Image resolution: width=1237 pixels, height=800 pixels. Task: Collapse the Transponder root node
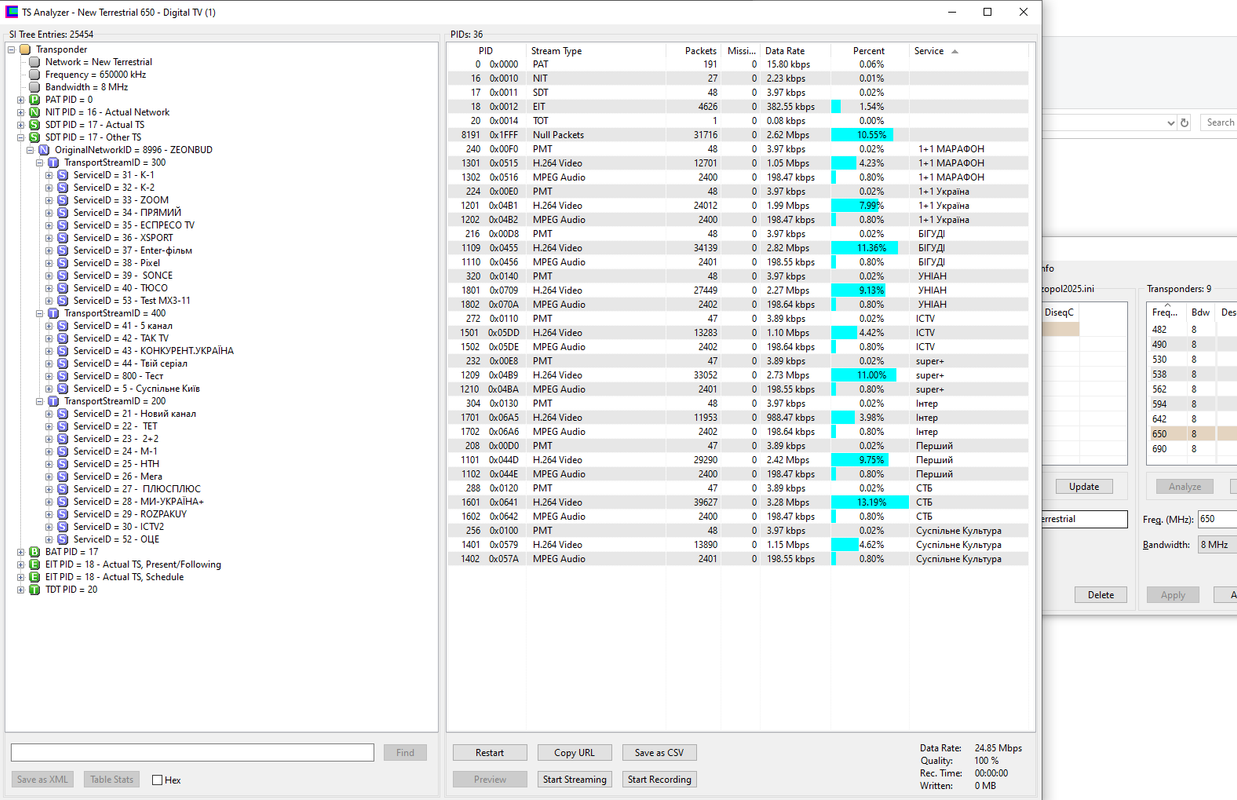tap(11, 49)
